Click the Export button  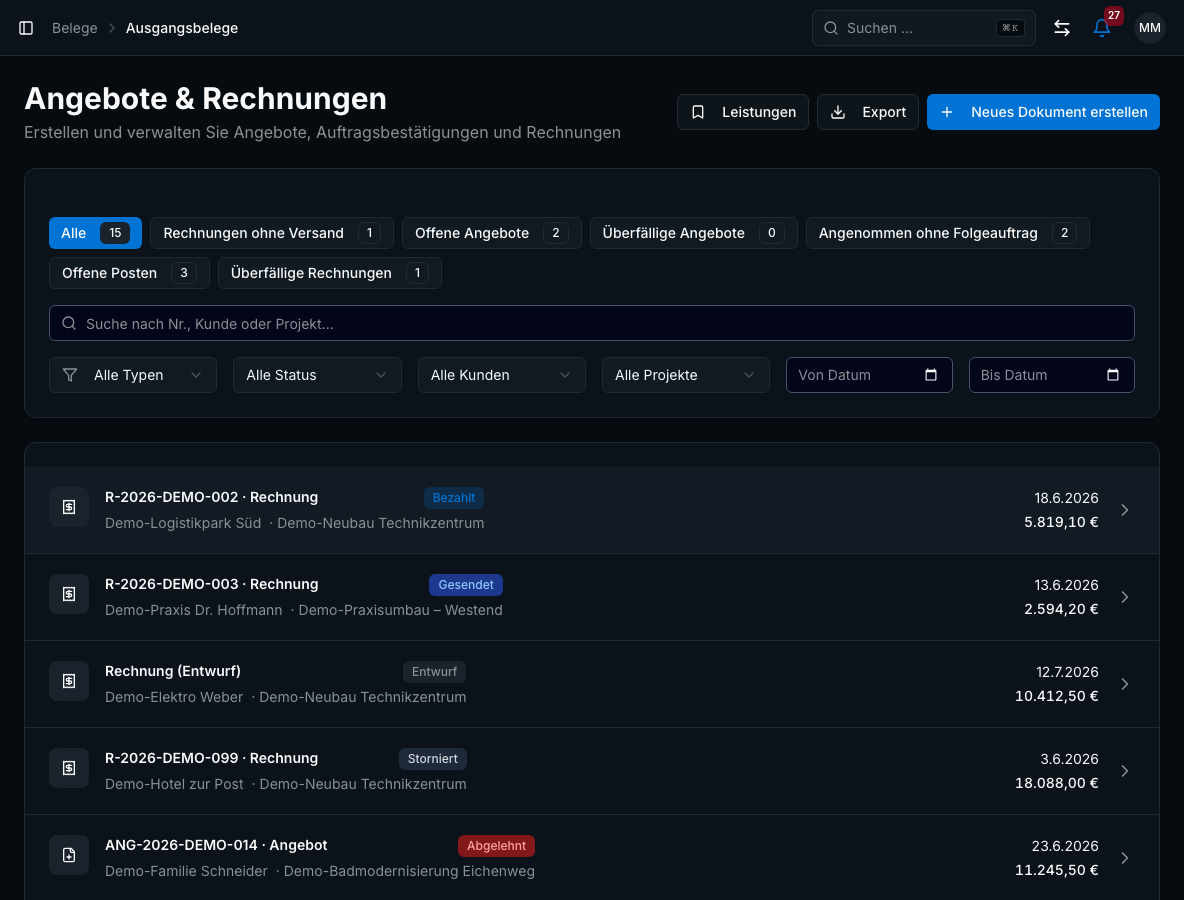pos(868,112)
